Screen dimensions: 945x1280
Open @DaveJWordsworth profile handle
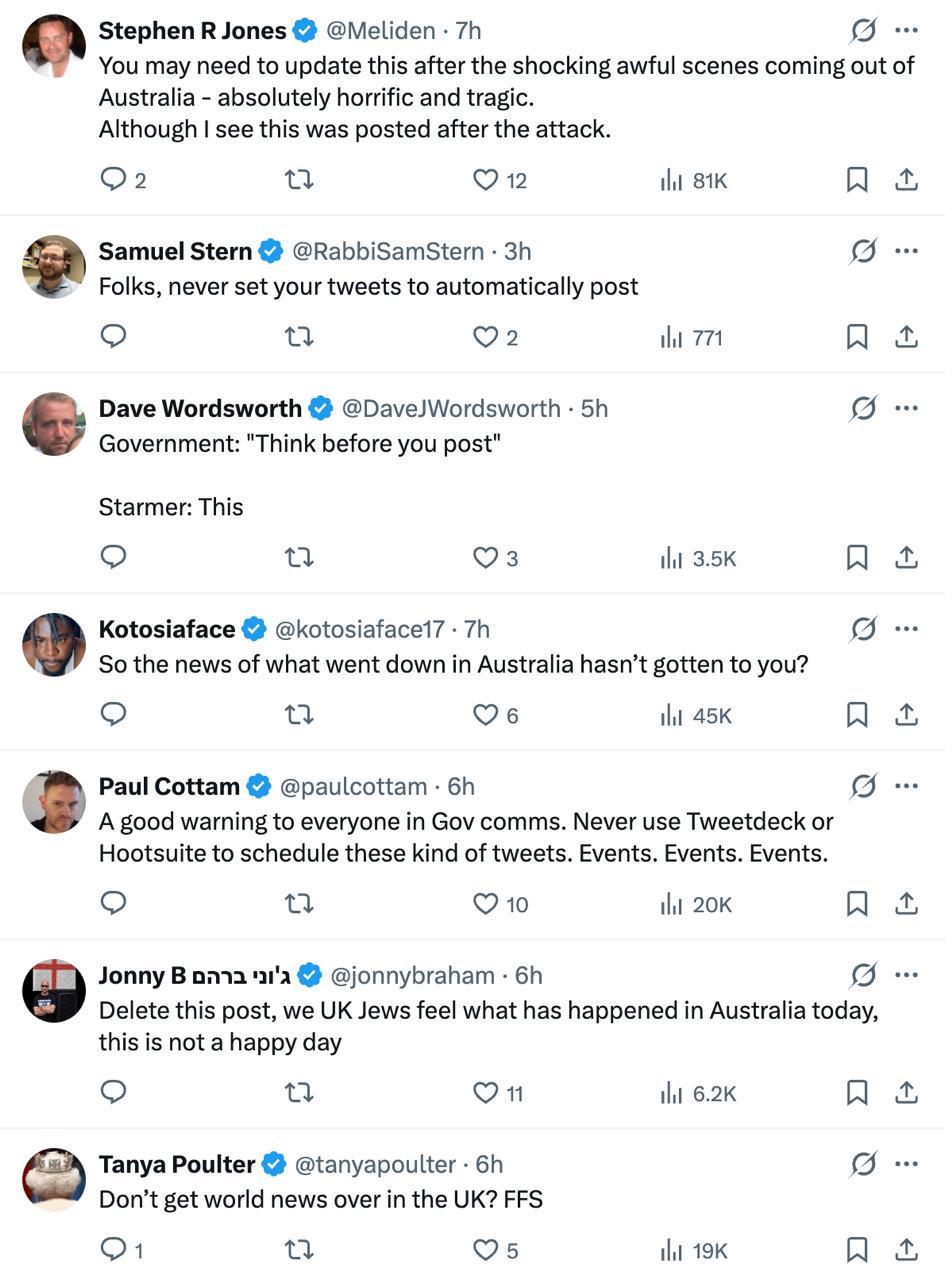(451, 408)
